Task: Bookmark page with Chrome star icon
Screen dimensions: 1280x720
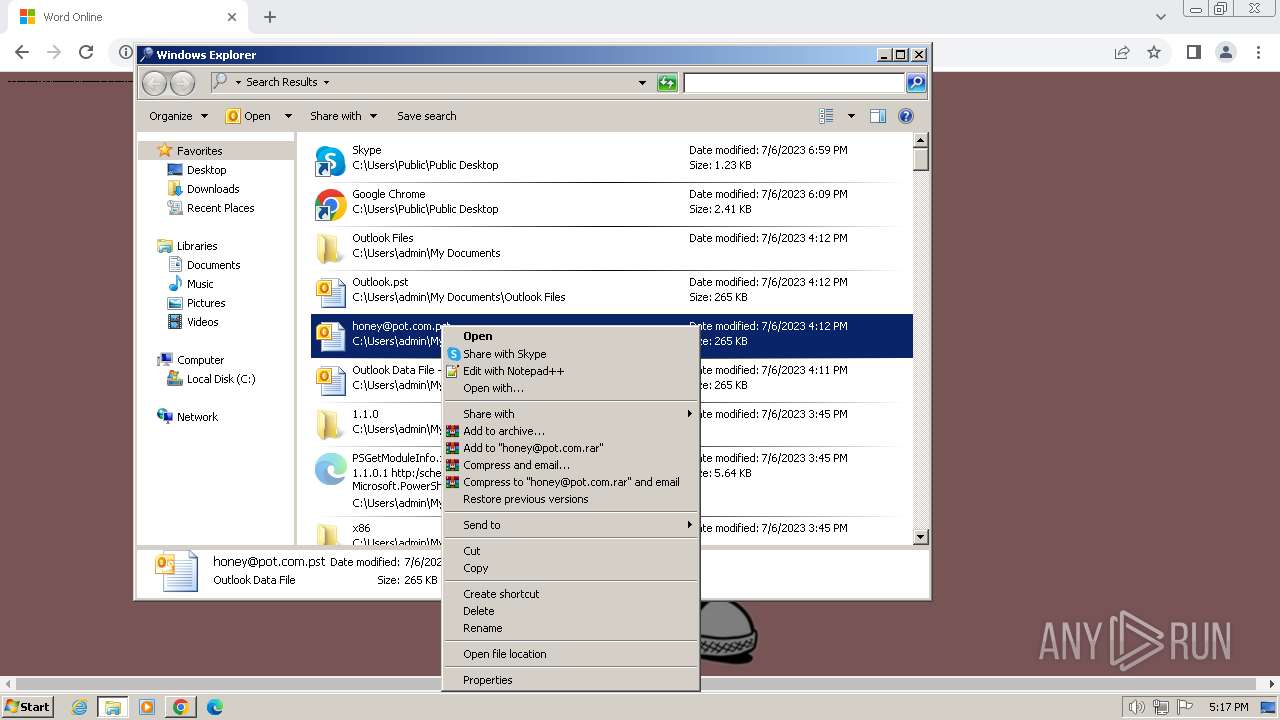Action: point(1154,52)
